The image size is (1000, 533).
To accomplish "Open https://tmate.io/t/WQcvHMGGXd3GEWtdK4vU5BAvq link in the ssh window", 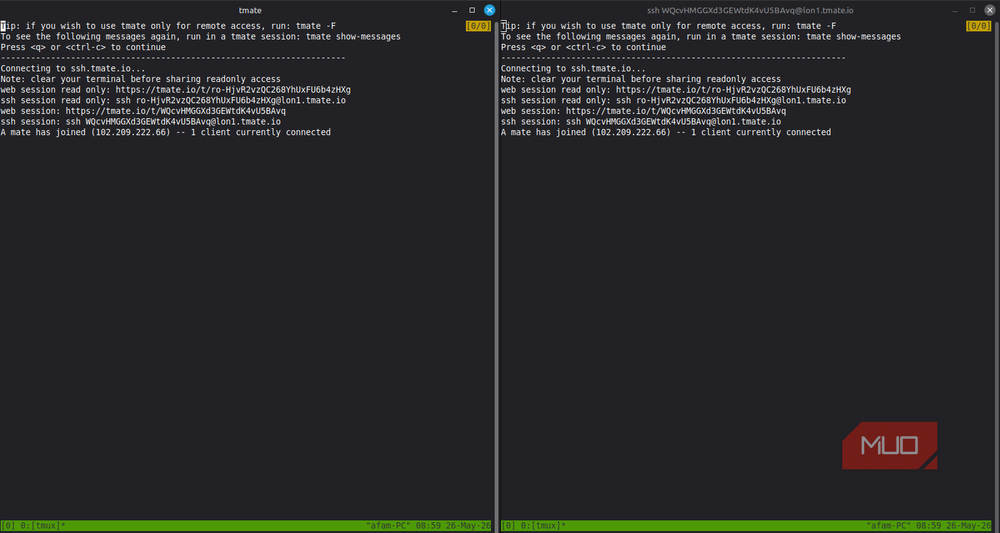I will coord(676,111).
